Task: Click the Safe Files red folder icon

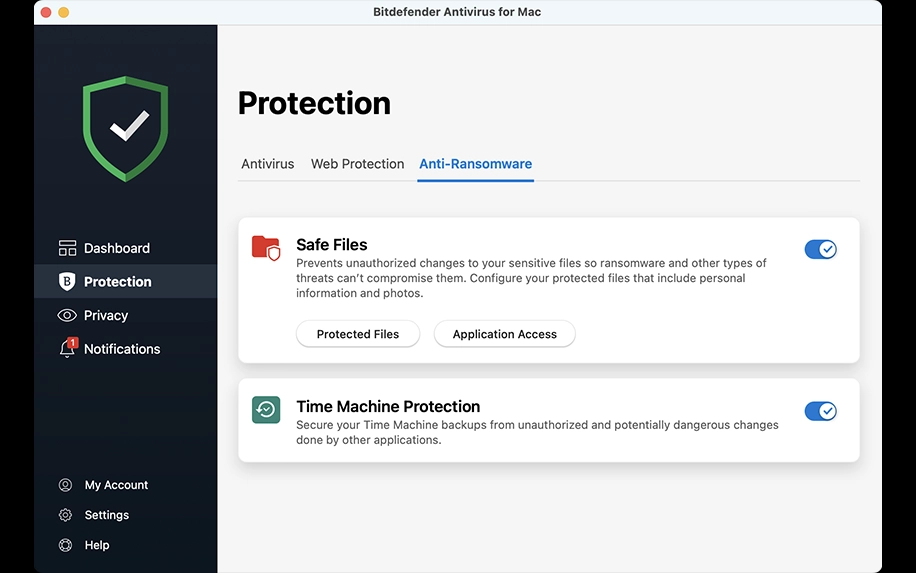Action: tap(266, 248)
